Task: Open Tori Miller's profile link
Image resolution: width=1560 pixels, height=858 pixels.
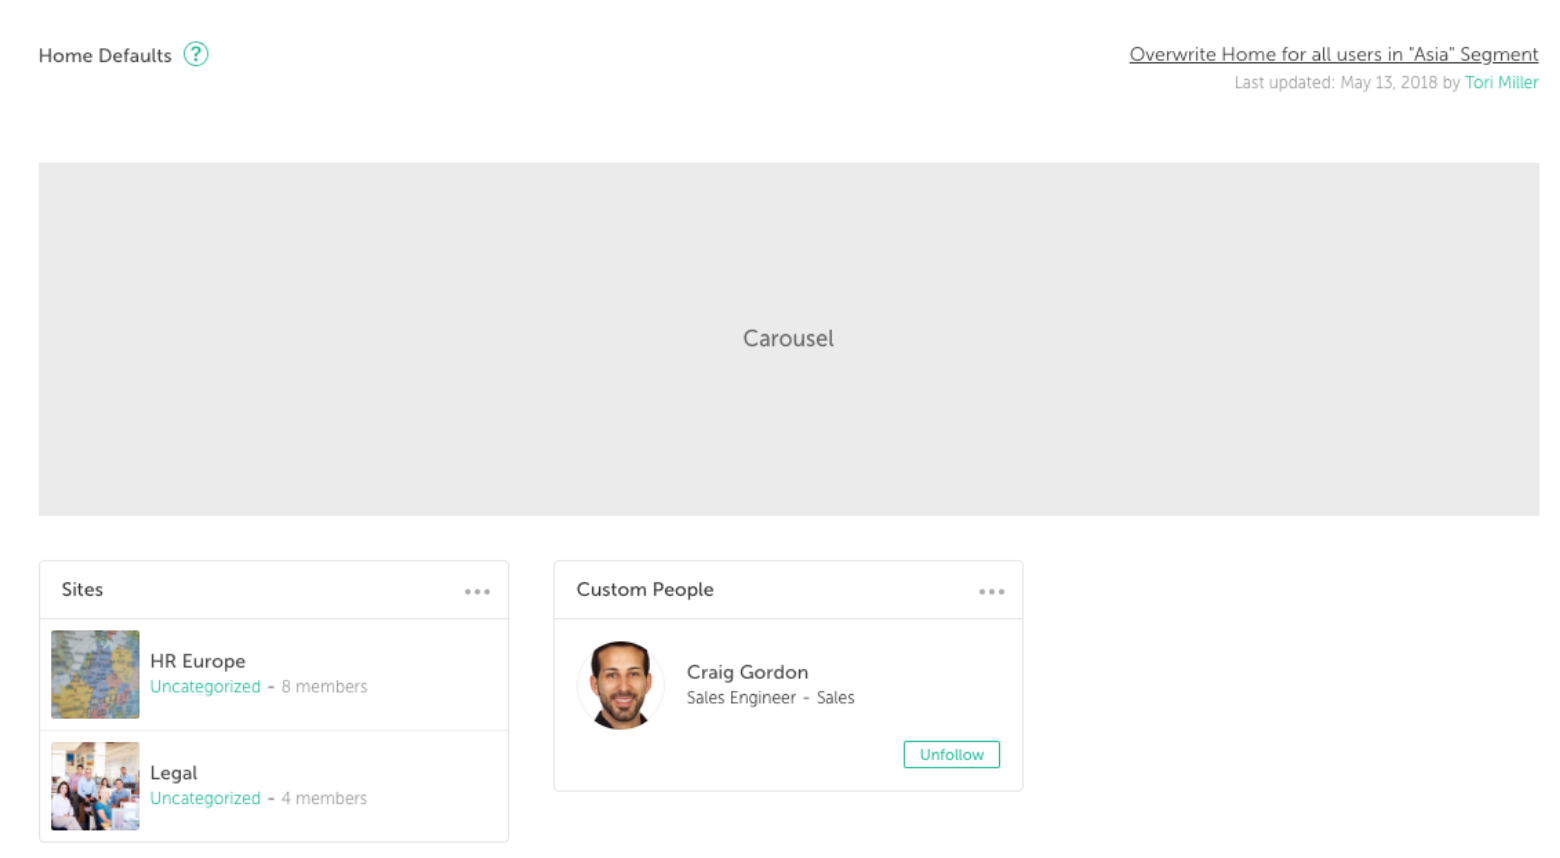Action: [1501, 83]
